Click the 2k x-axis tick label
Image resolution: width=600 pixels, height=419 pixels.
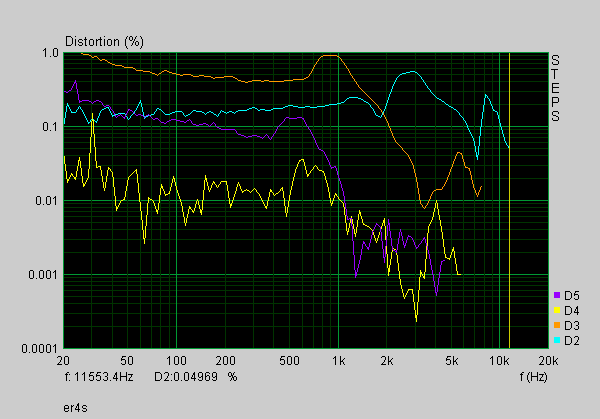coord(387,361)
